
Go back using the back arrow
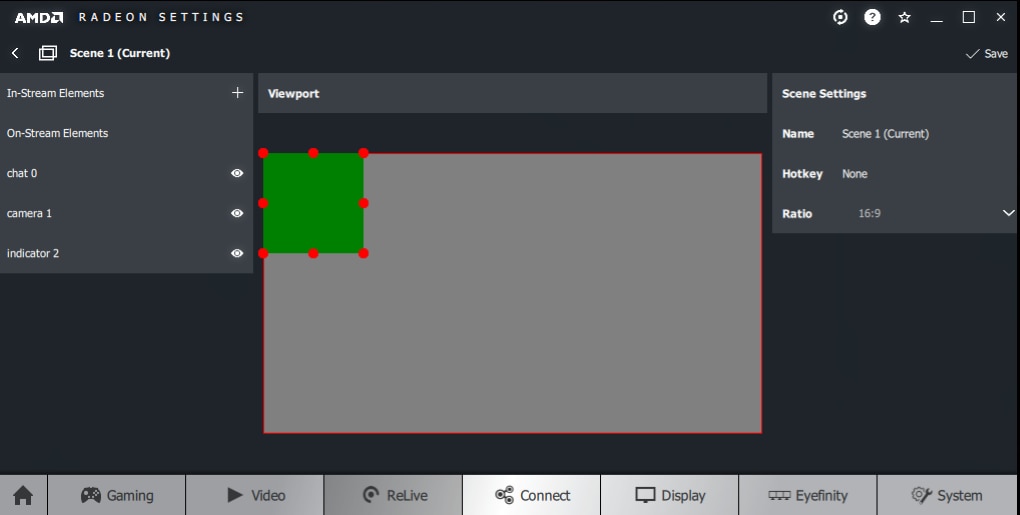click(15, 53)
